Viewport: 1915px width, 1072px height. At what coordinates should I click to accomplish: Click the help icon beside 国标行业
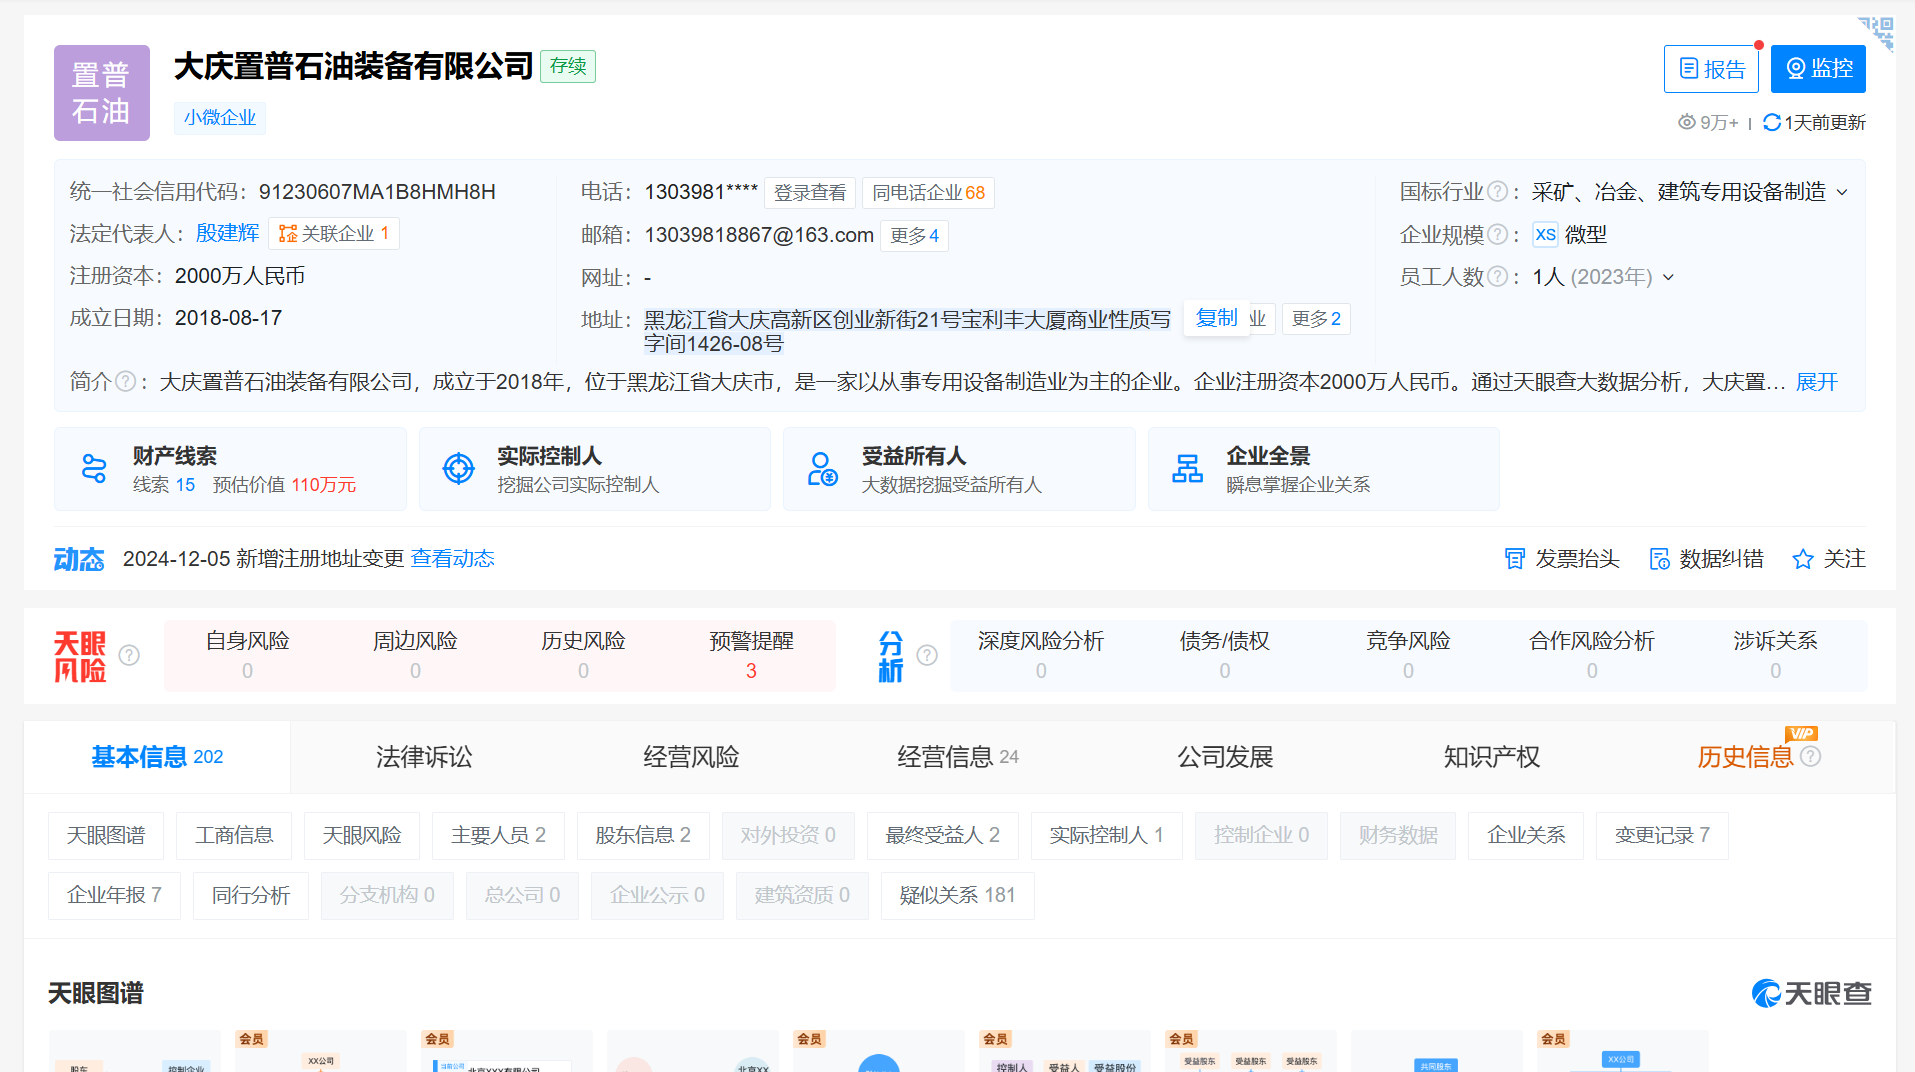click(x=1497, y=191)
